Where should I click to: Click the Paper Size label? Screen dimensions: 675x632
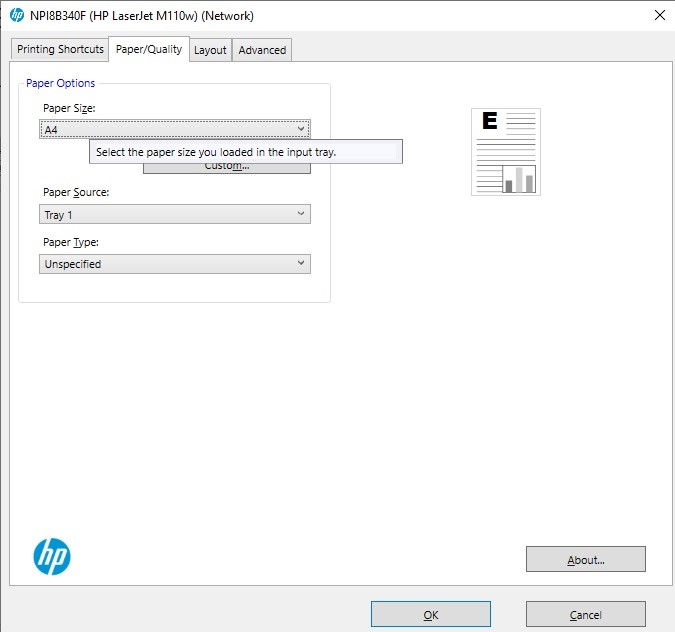pos(69,108)
